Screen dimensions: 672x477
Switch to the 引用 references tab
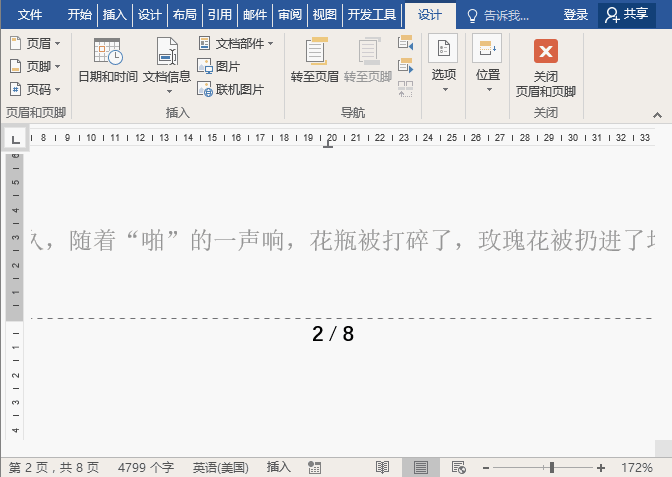[x=220, y=15]
